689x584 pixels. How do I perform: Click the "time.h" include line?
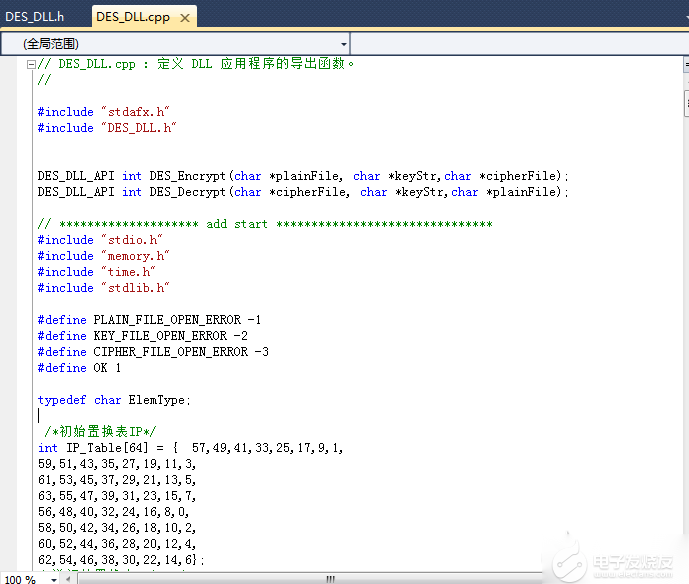tap(126, 272)
